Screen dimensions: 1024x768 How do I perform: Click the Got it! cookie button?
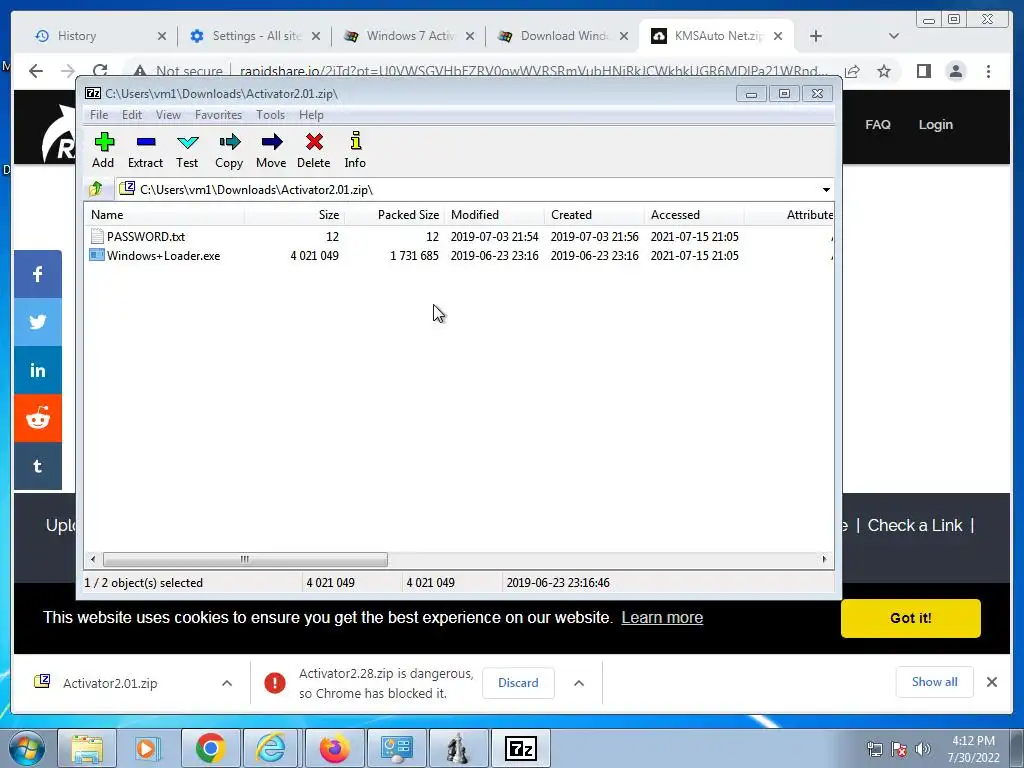coord(910,618)
